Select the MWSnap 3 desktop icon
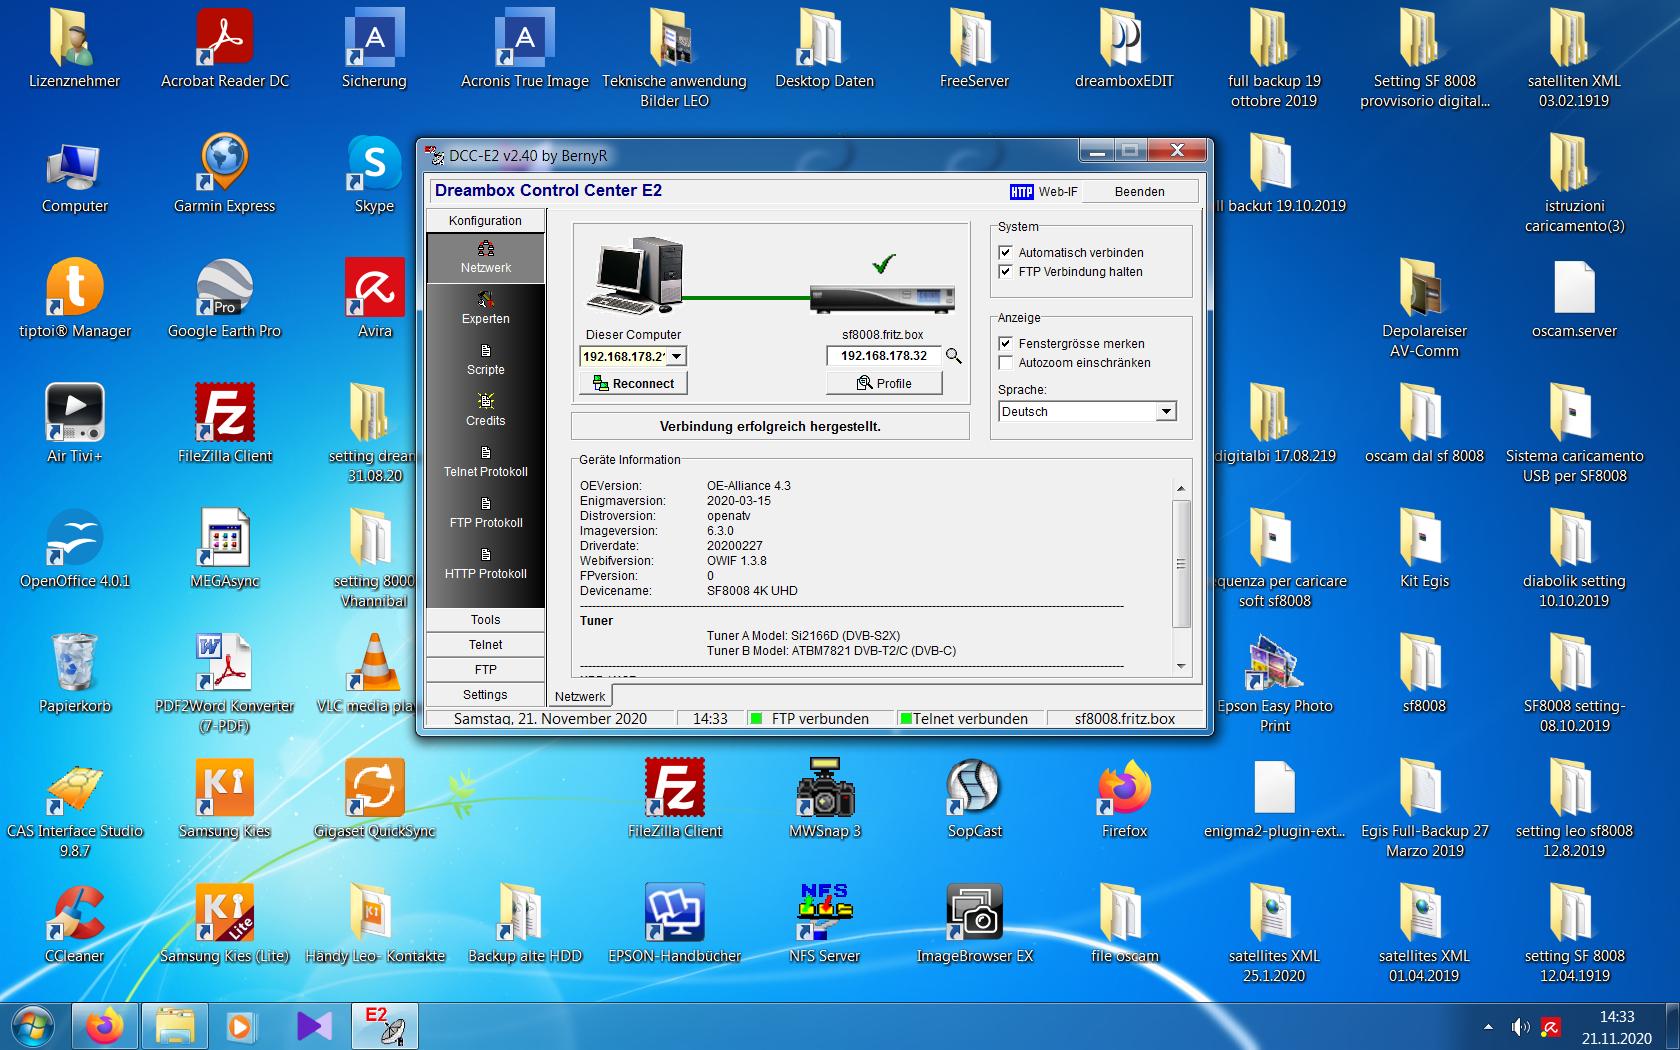Image resolution: width=1680 pixels, height=1050 pixels. 825,800
